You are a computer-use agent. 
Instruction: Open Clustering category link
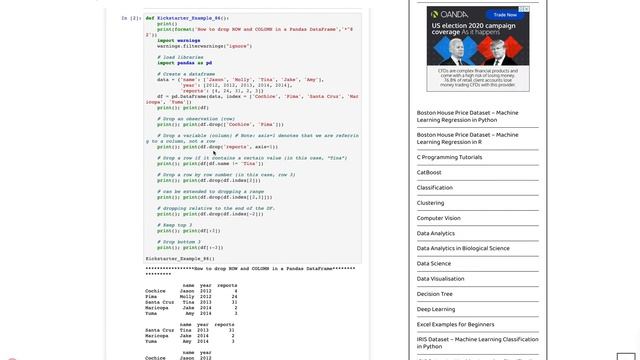[x=430, y=203]
